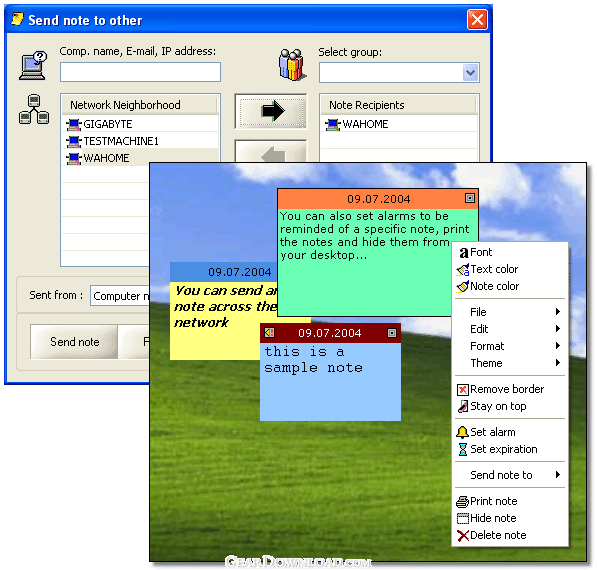Click the Print note printer icon
597x570 pixels.
click(463, 501)
